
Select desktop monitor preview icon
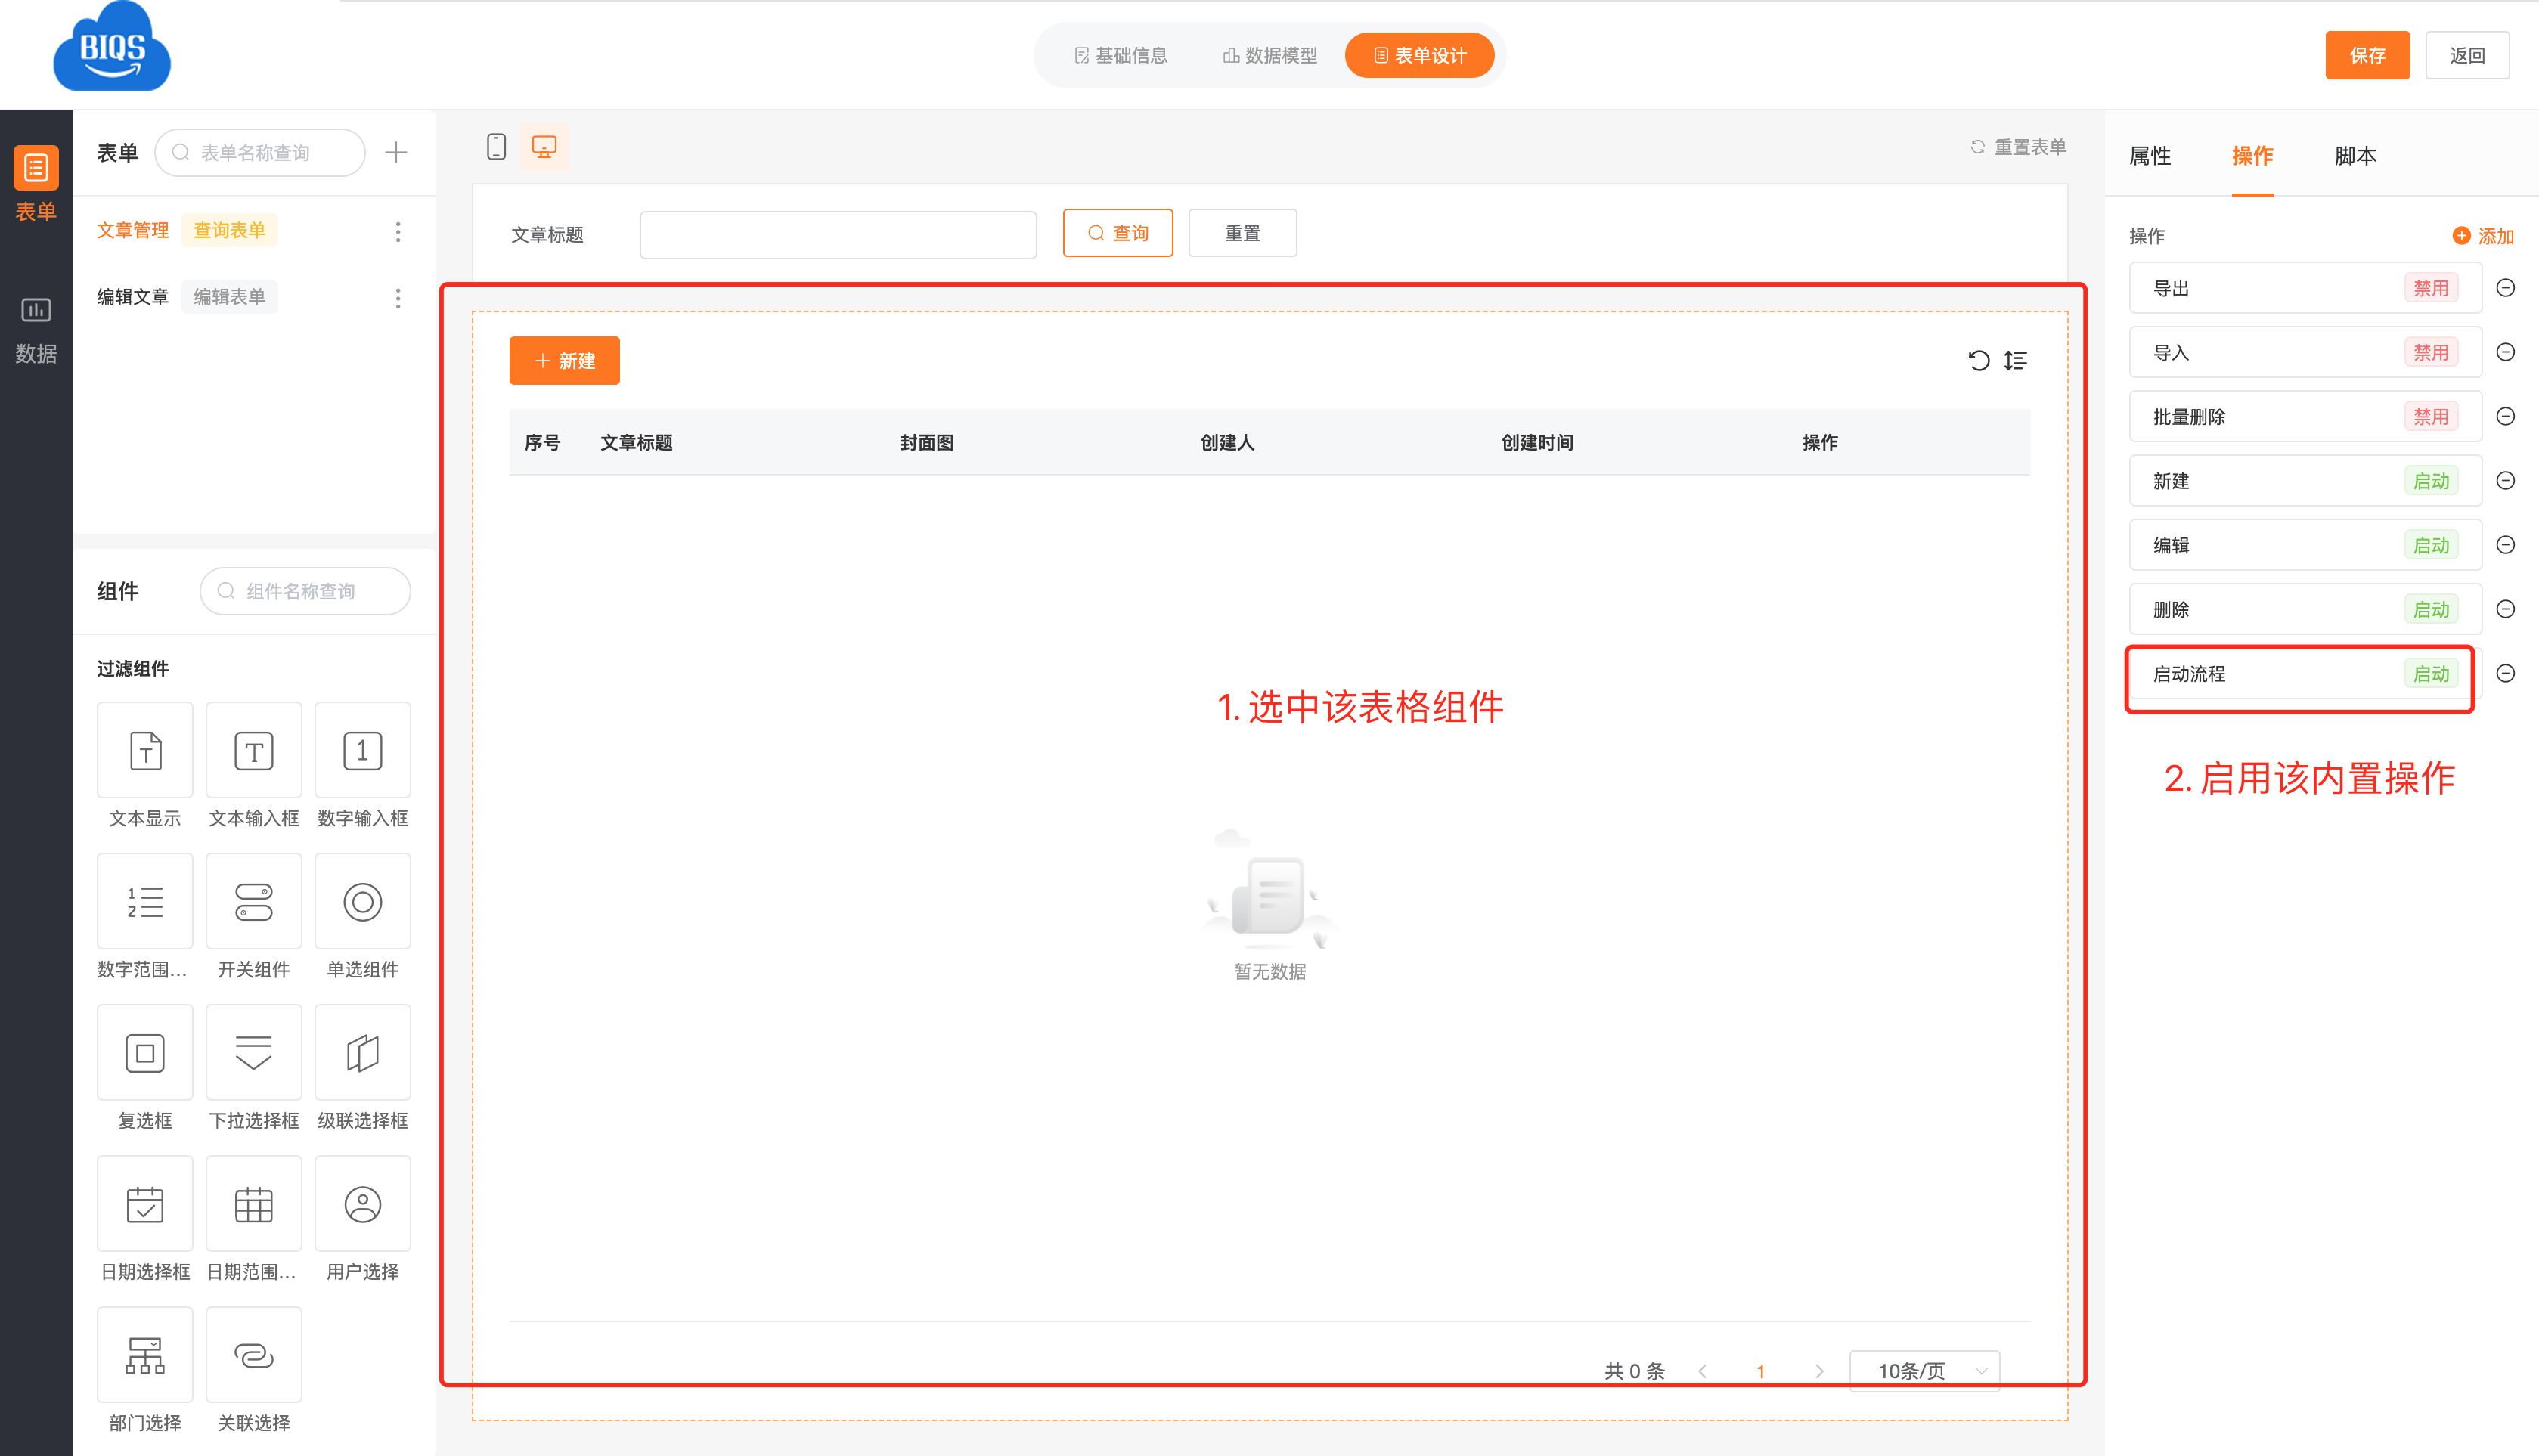pos(544,147)
